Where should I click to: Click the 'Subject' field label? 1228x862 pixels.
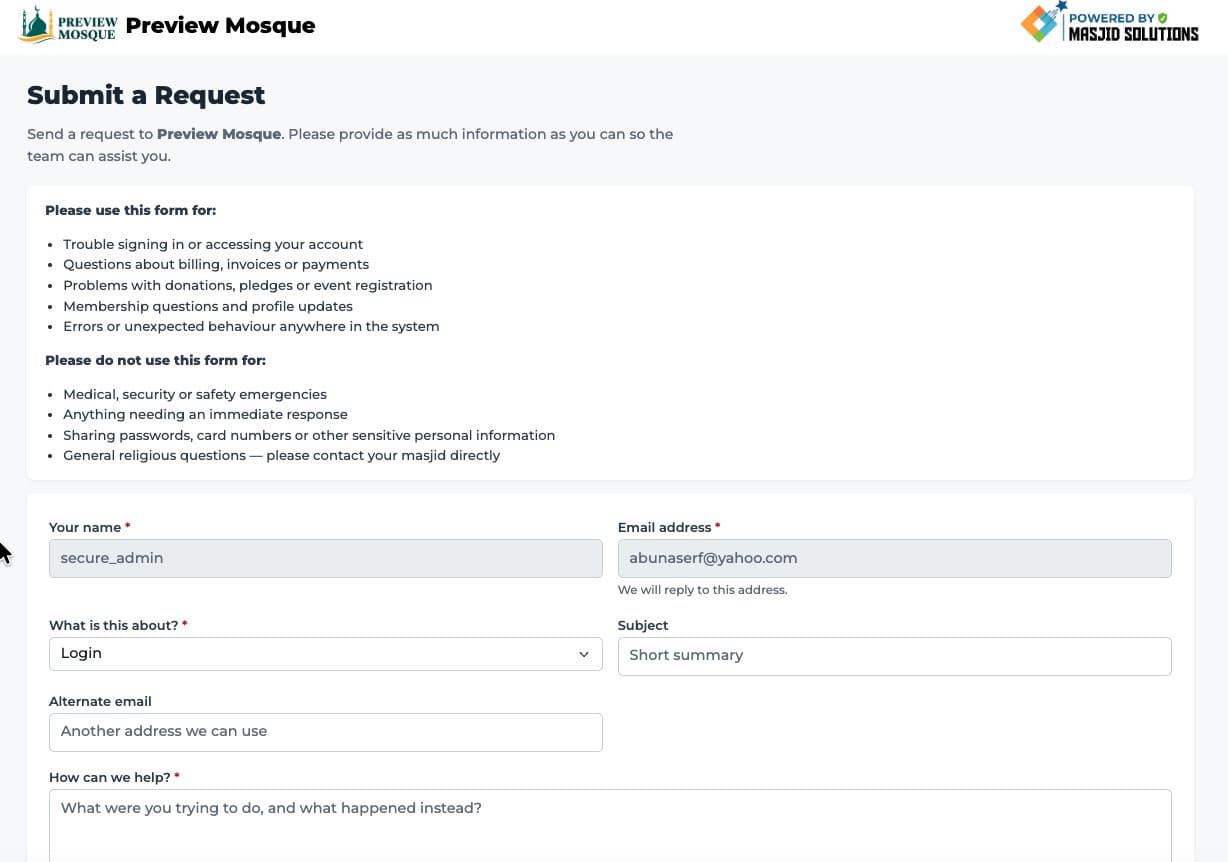coord(643,625)
